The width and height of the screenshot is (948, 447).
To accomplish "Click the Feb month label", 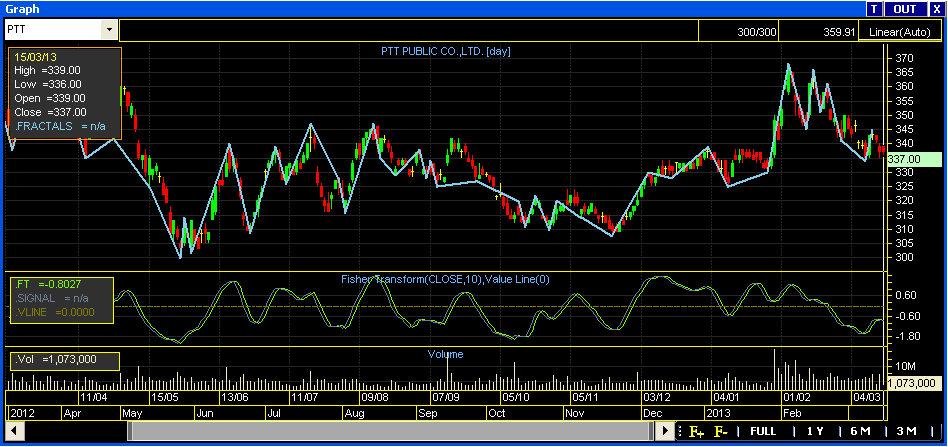I will pos(793,414).
